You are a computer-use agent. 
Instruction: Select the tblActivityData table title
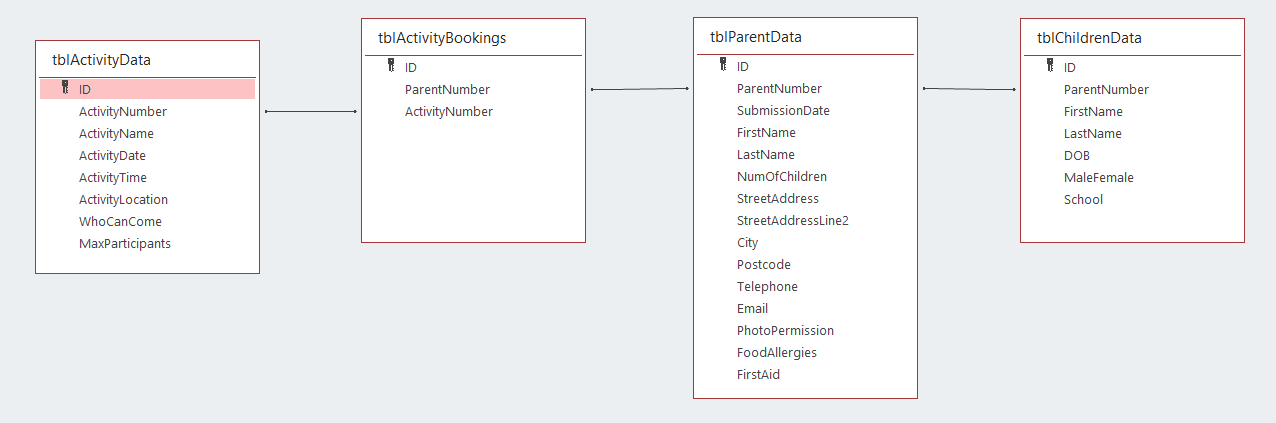(x=102, y=60)
